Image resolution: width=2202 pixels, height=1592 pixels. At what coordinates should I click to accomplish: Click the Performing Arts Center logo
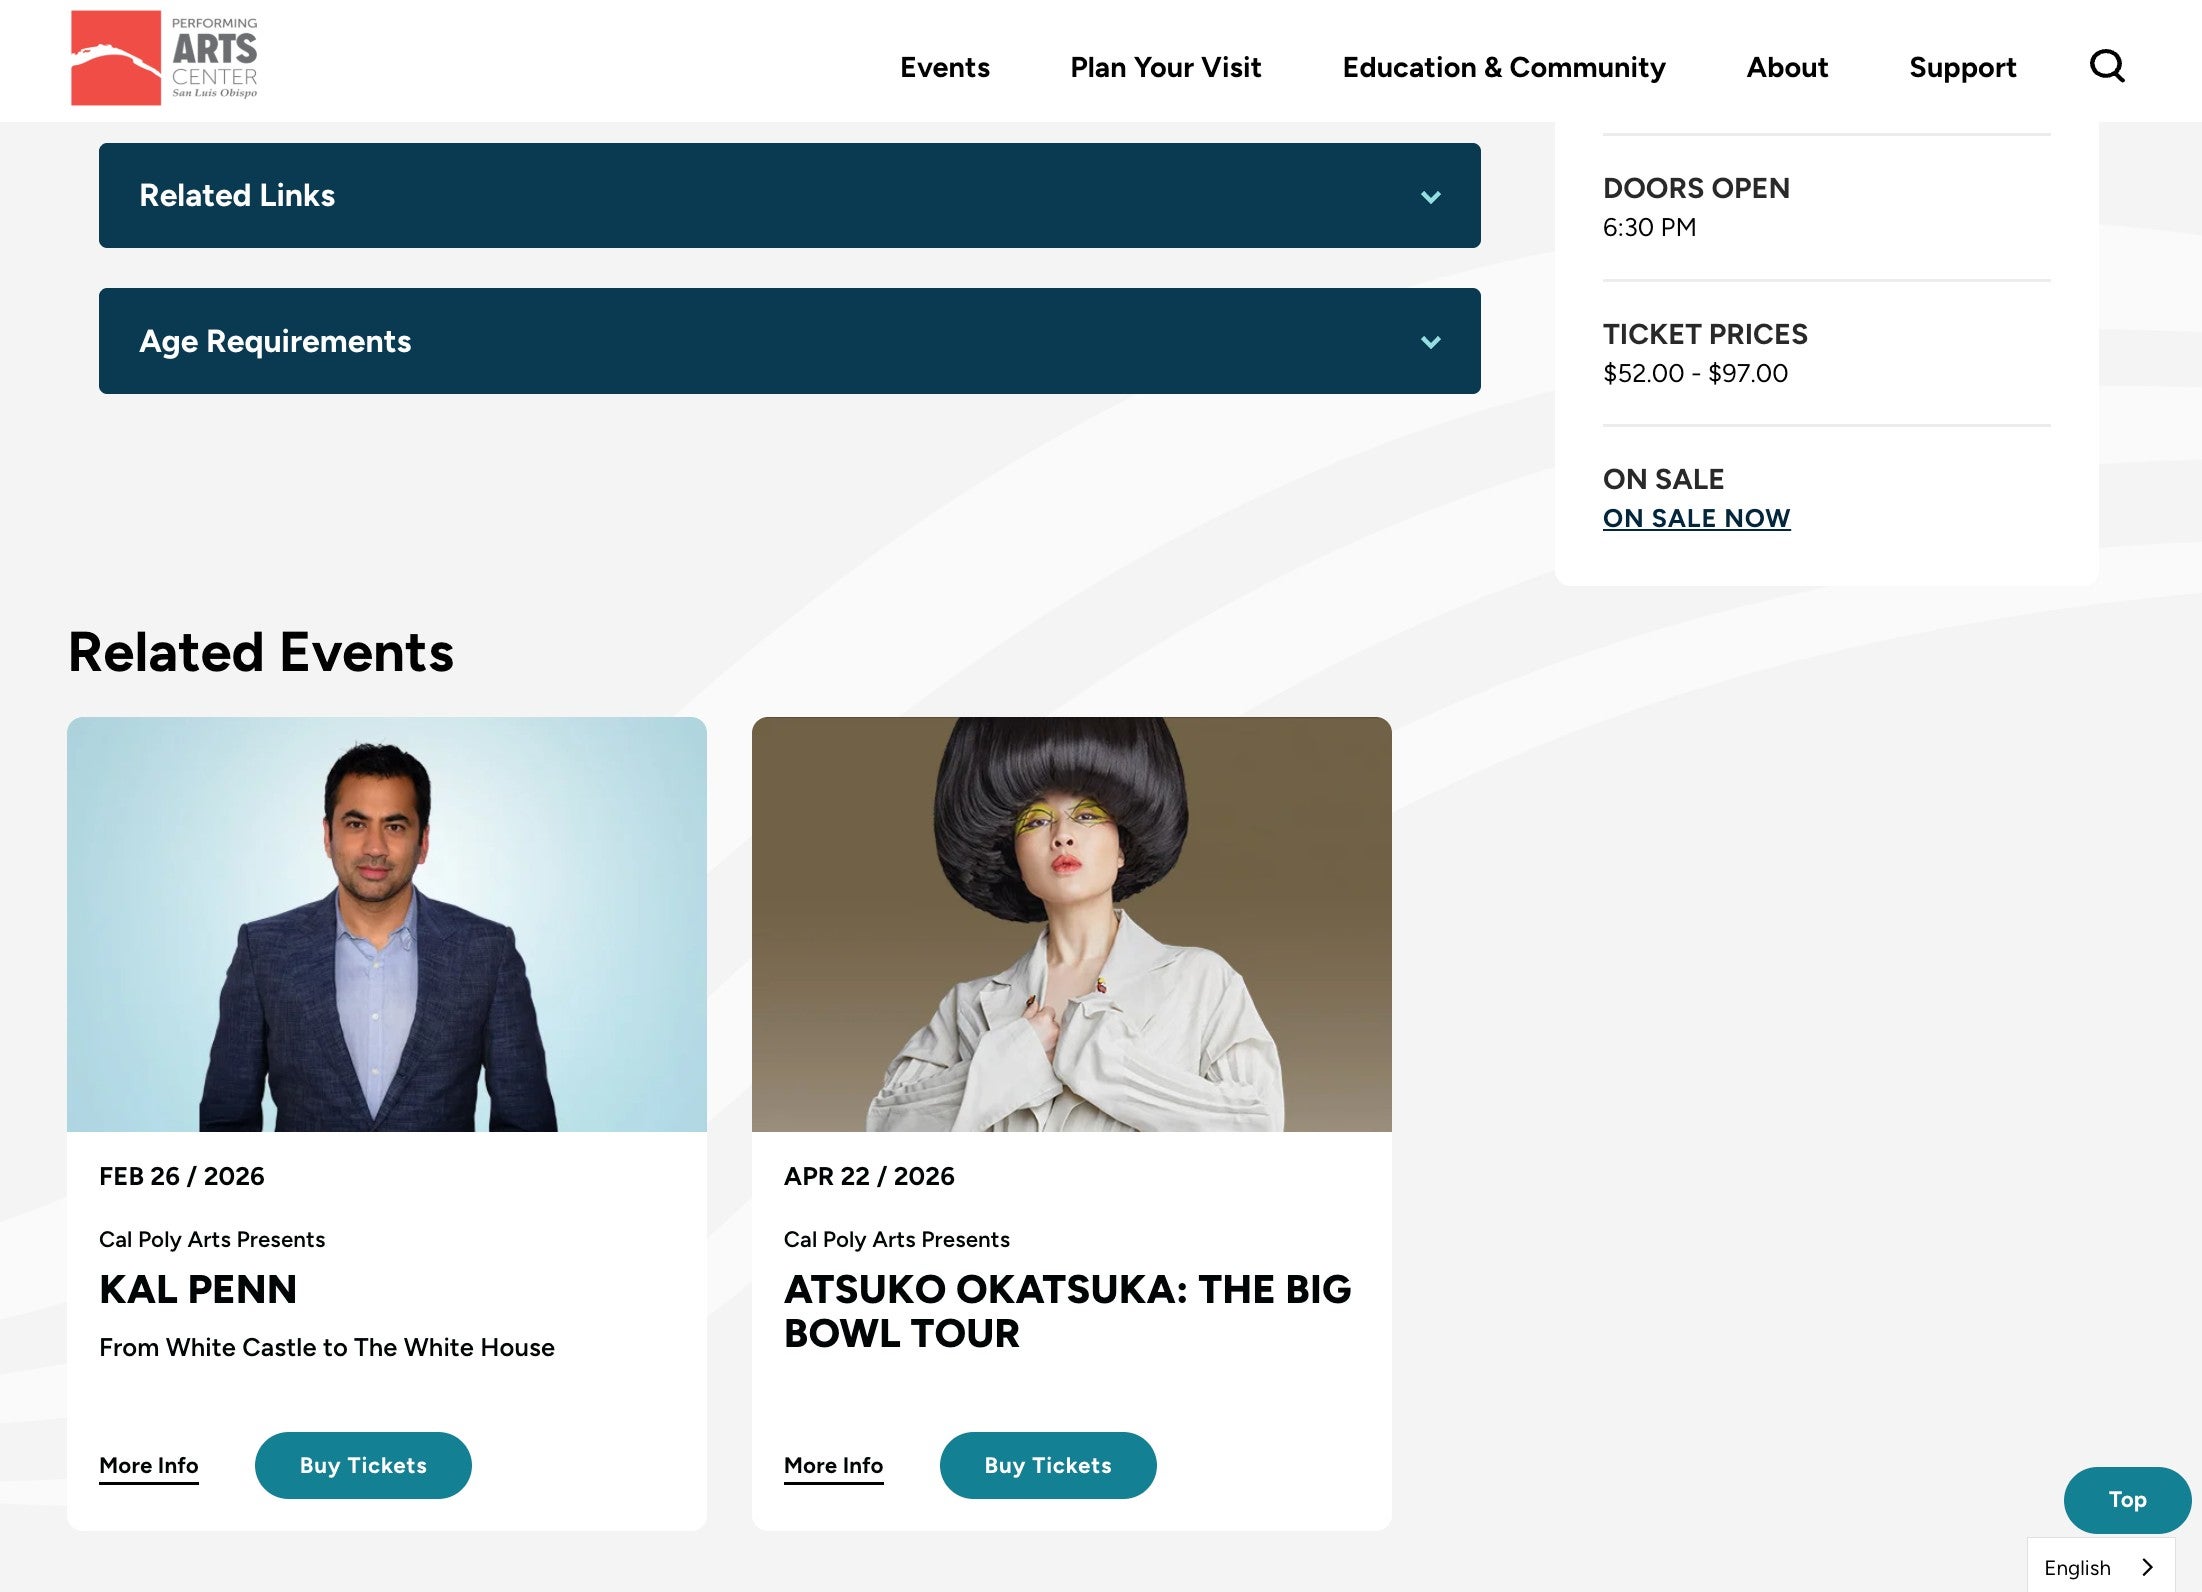pyautogui.click(x=164, y=58)
